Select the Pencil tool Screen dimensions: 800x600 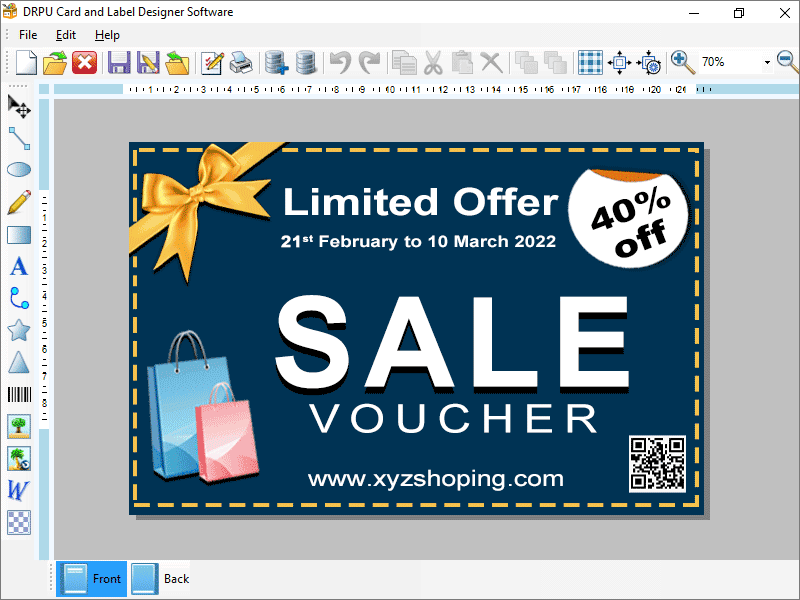(19, 203)
